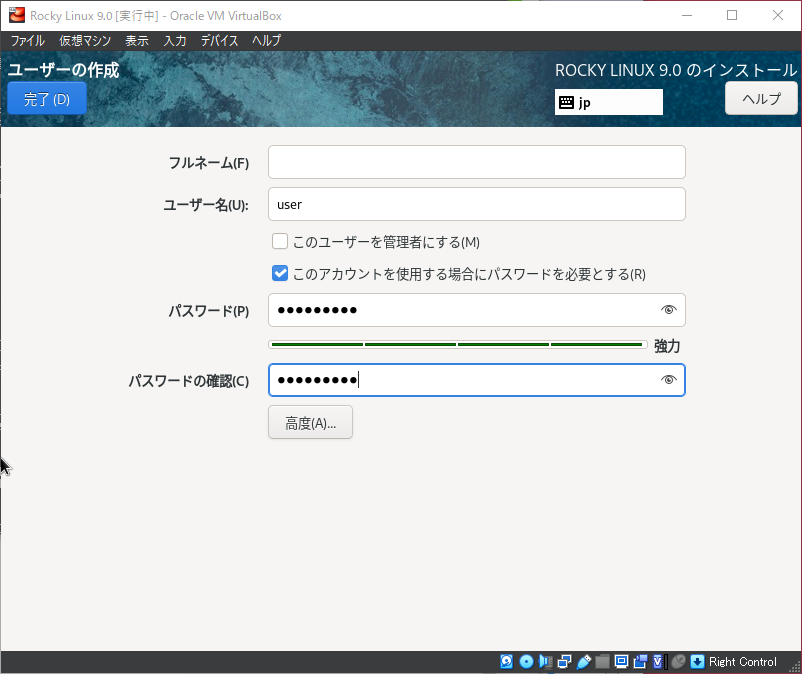Viewport: 802px width, 674px height.
Task: Click the hard disk activity icon in status bar
Action: (506, 661)
